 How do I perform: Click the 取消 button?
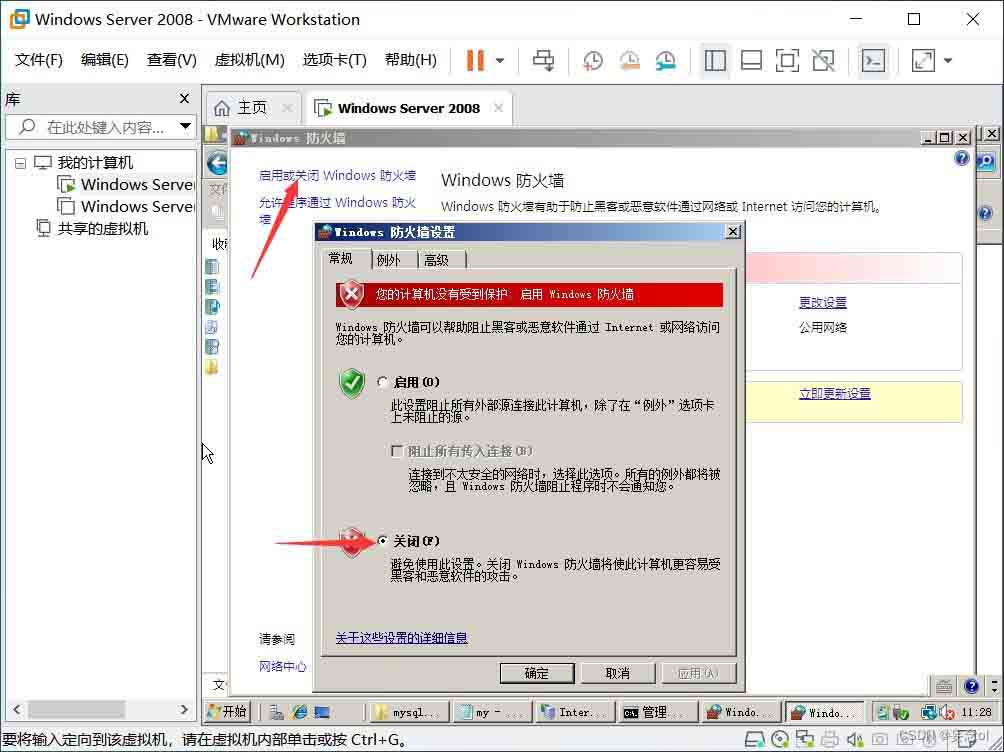(x=618, y=673)
